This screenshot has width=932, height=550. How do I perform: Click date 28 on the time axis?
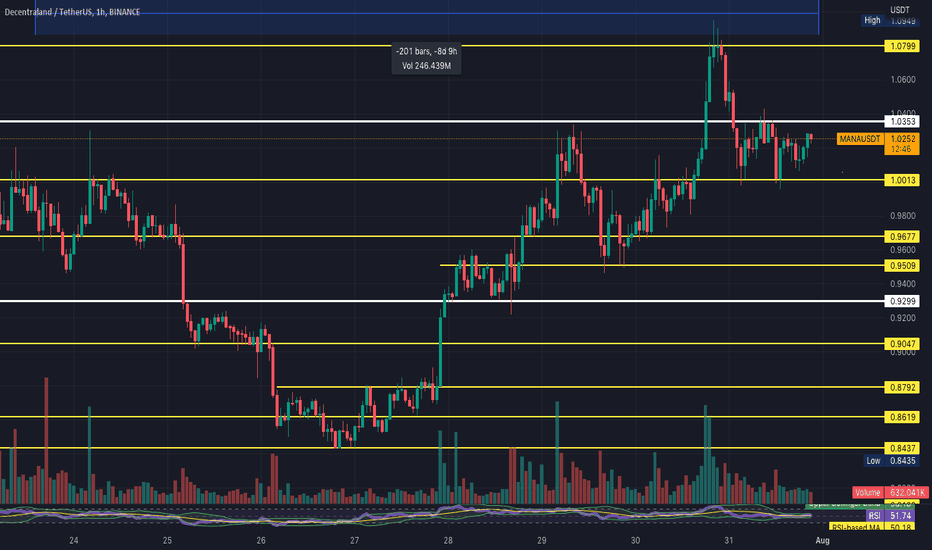point(448,540)
